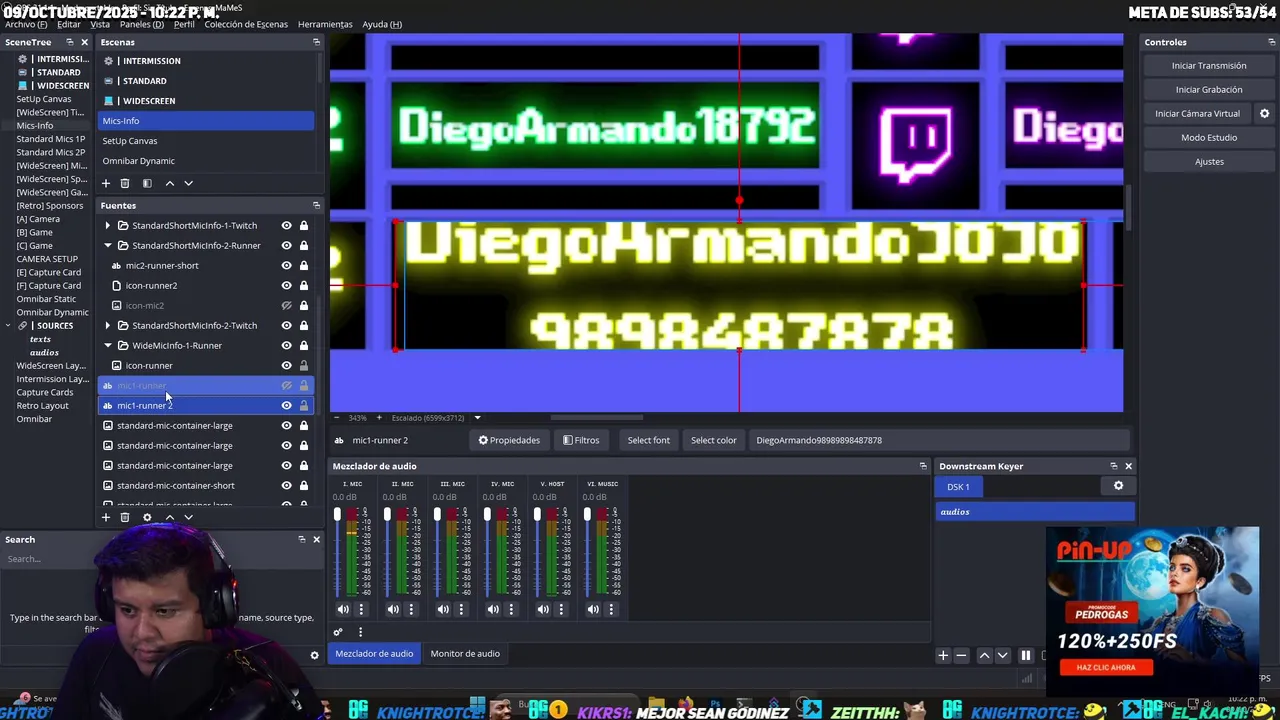
Task: Select DSK 1 tab in Downstream Keyer
Action: [958, 487]
